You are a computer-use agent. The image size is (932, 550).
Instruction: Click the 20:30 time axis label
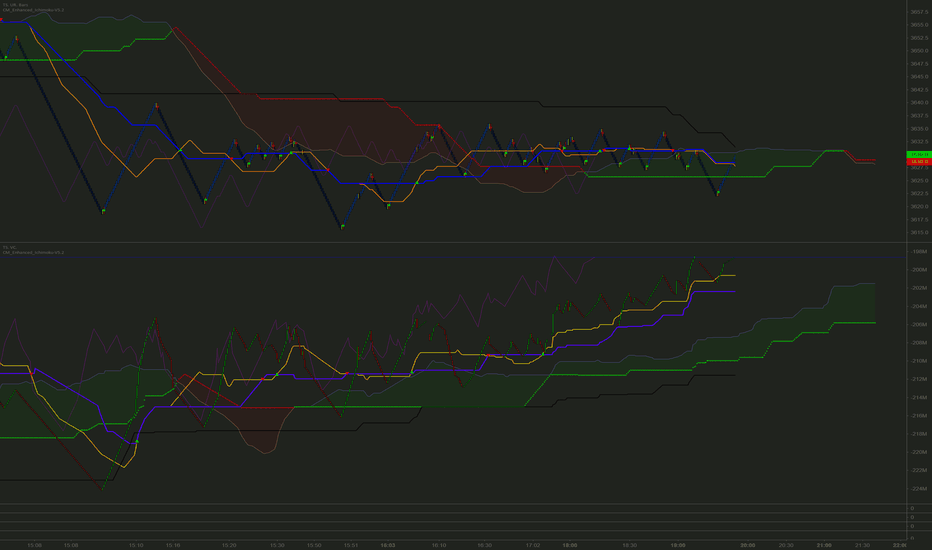click(x=786, y=545)
